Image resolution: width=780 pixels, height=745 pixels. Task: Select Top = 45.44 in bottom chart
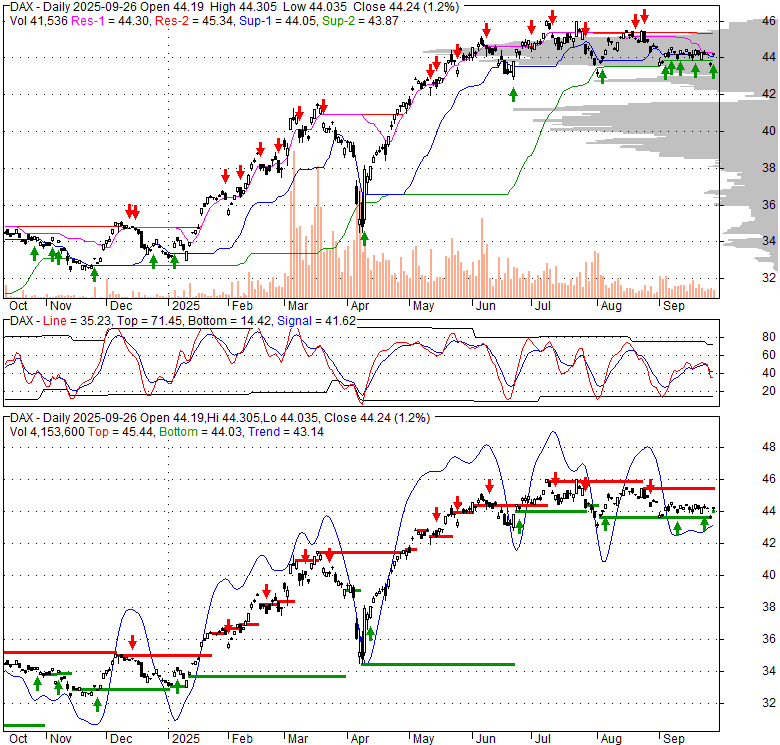120,432
